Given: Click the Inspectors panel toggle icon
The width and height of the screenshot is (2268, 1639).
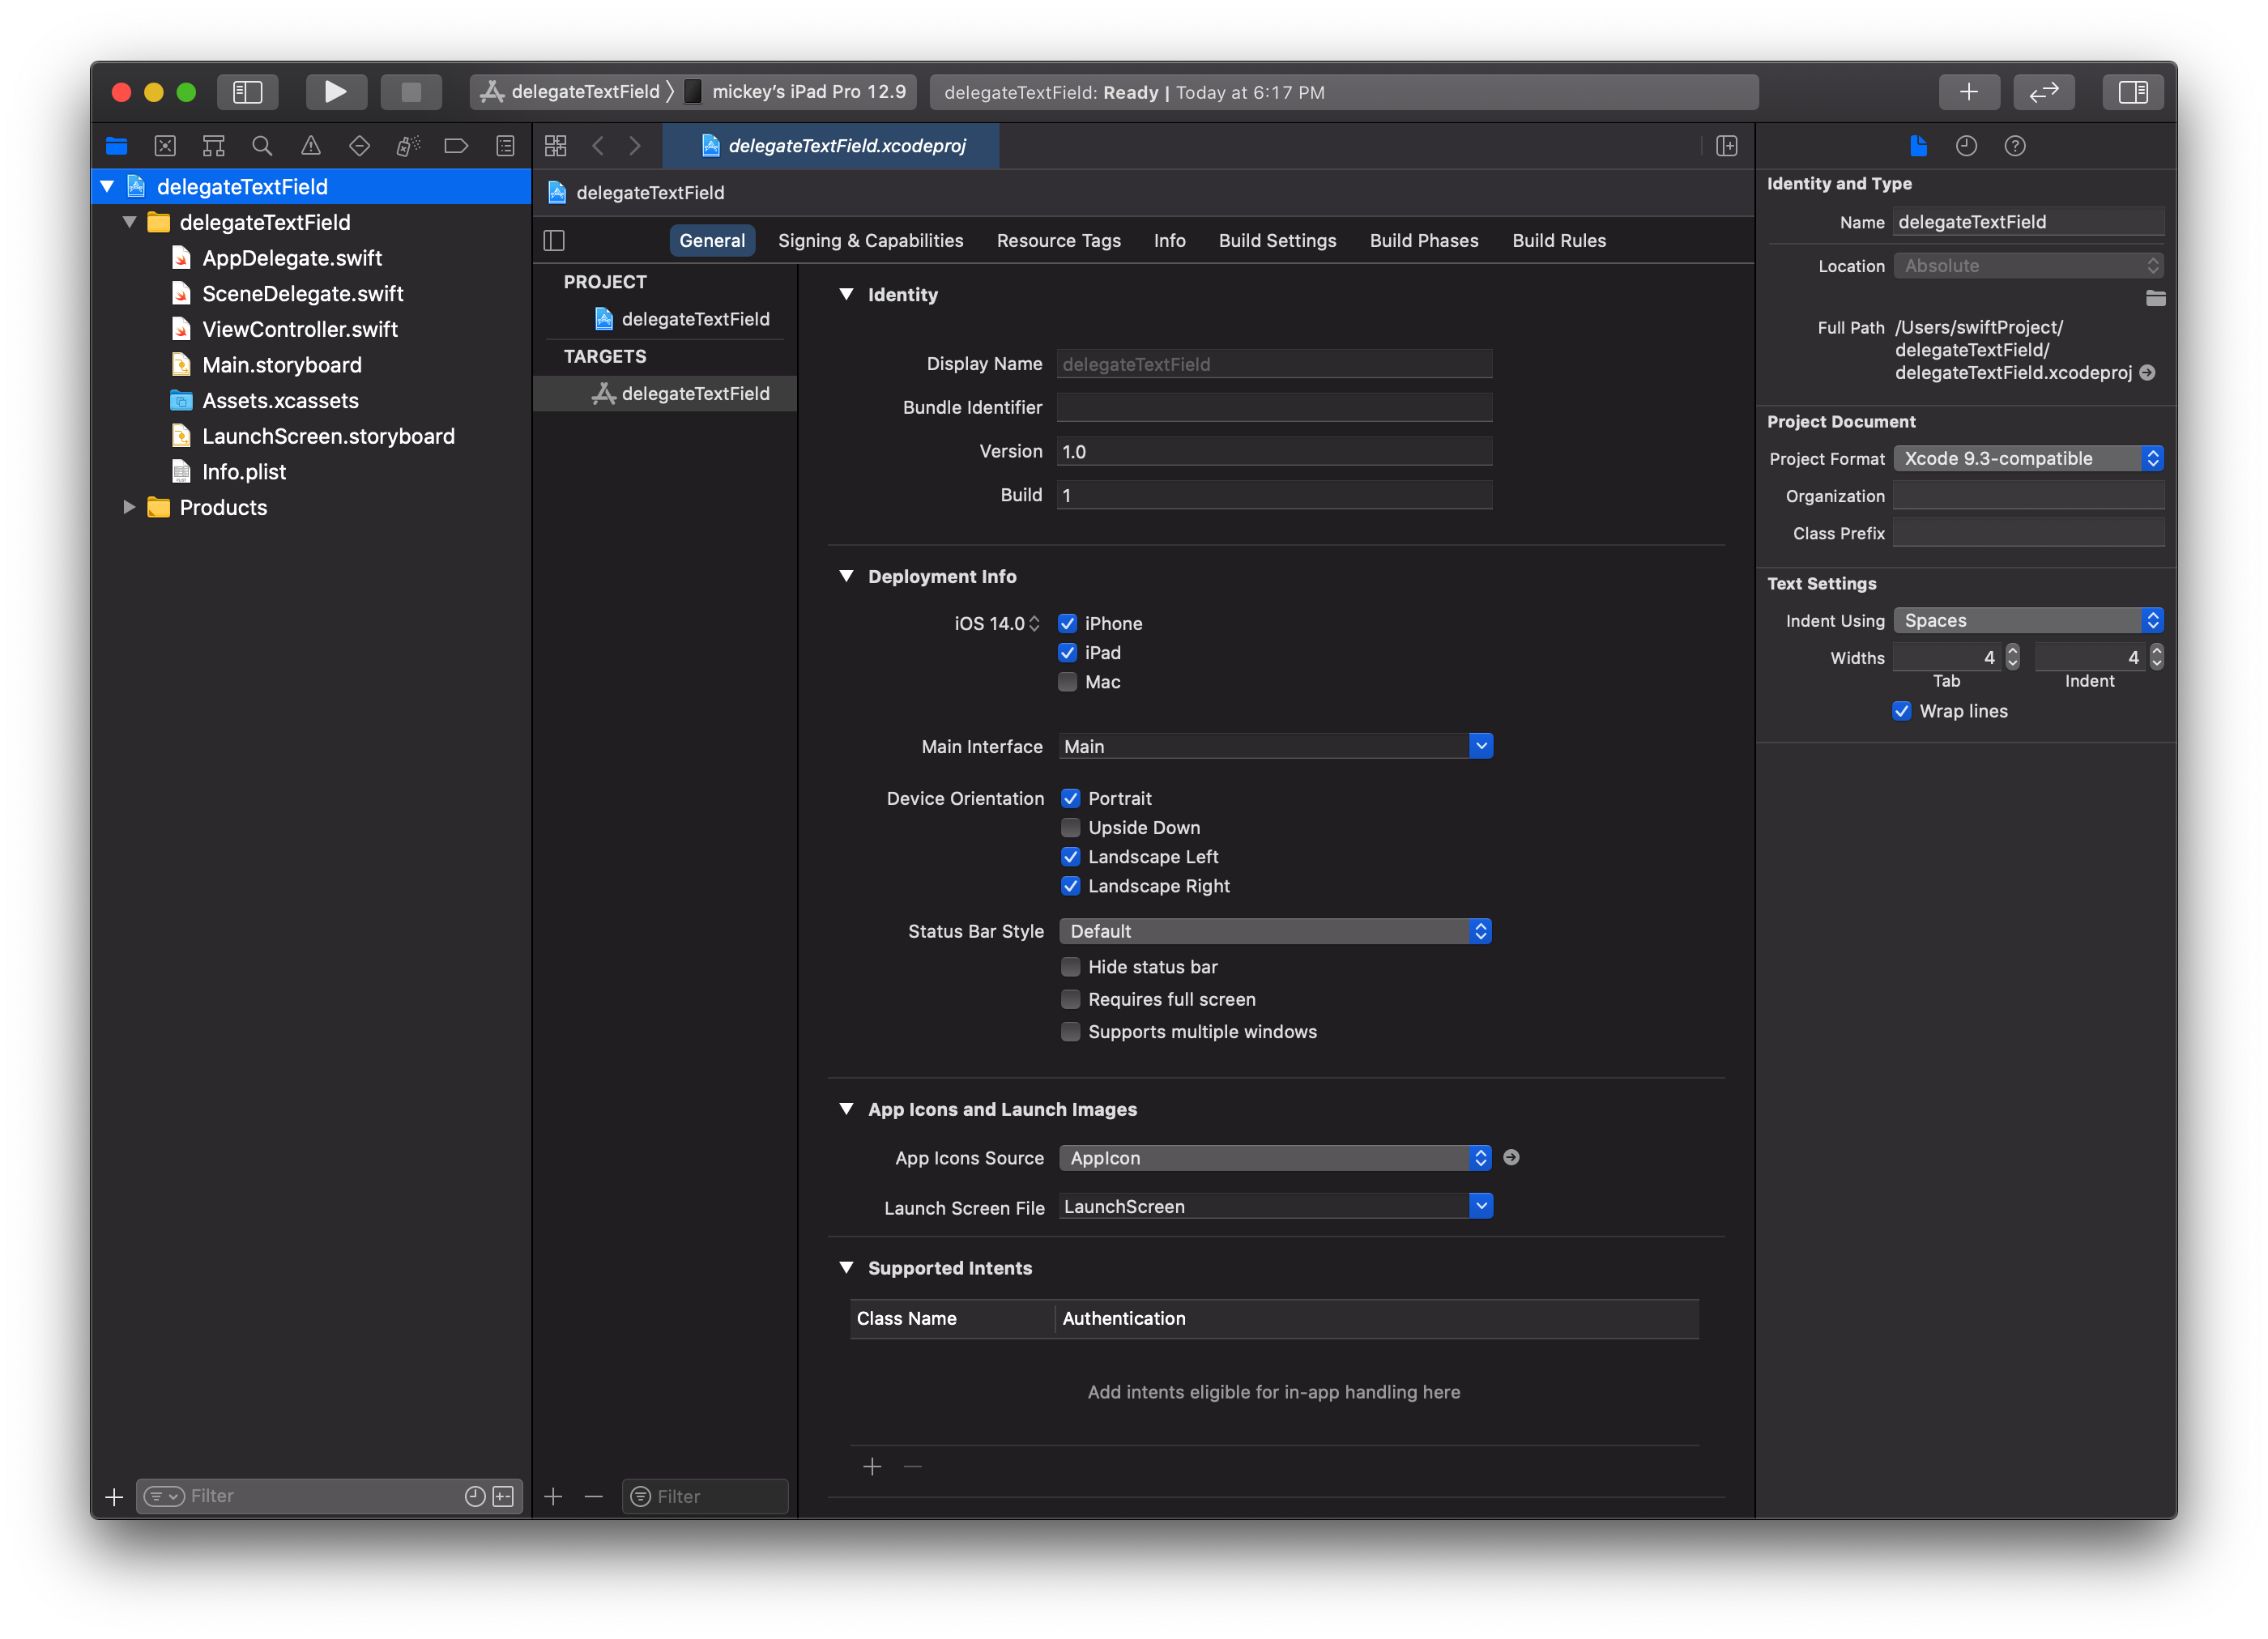Looking at the screenshot, I should (x=2133, y=92).
